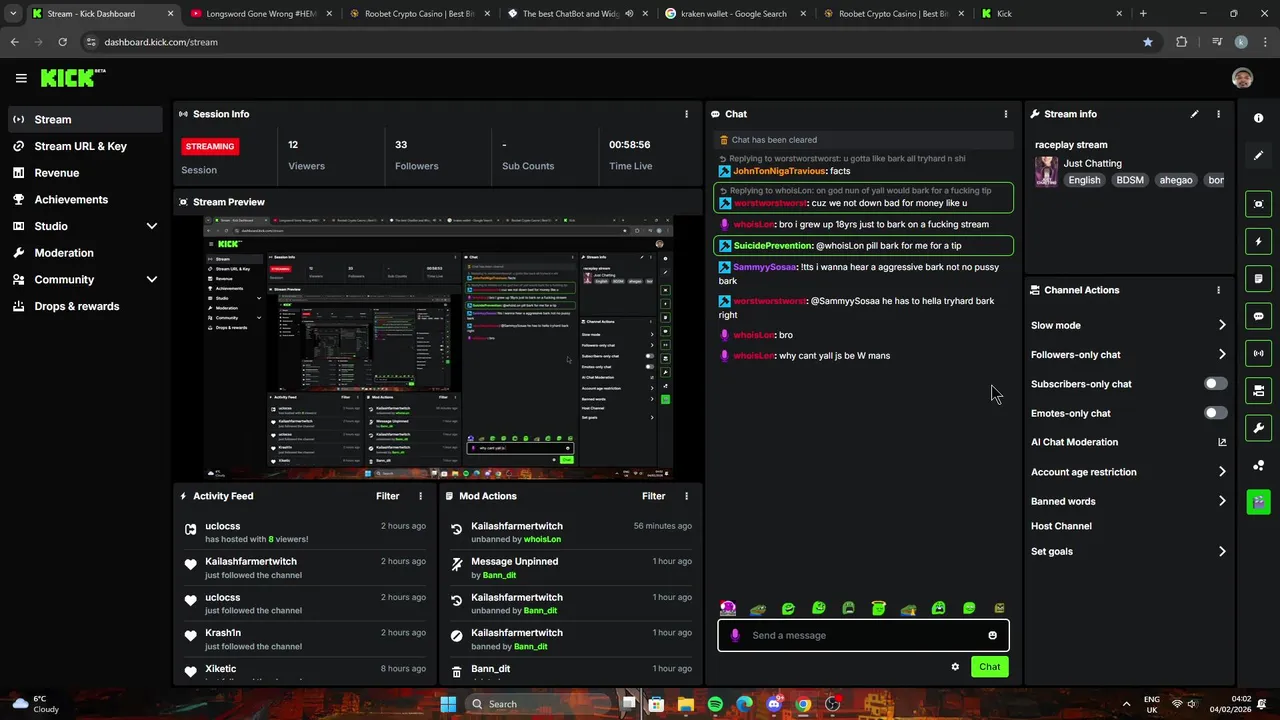Image resolution: width=1280 pixels, height=720 pixels.
Task: Open Slow mode settings arrow
Action: coord(1222,325)
